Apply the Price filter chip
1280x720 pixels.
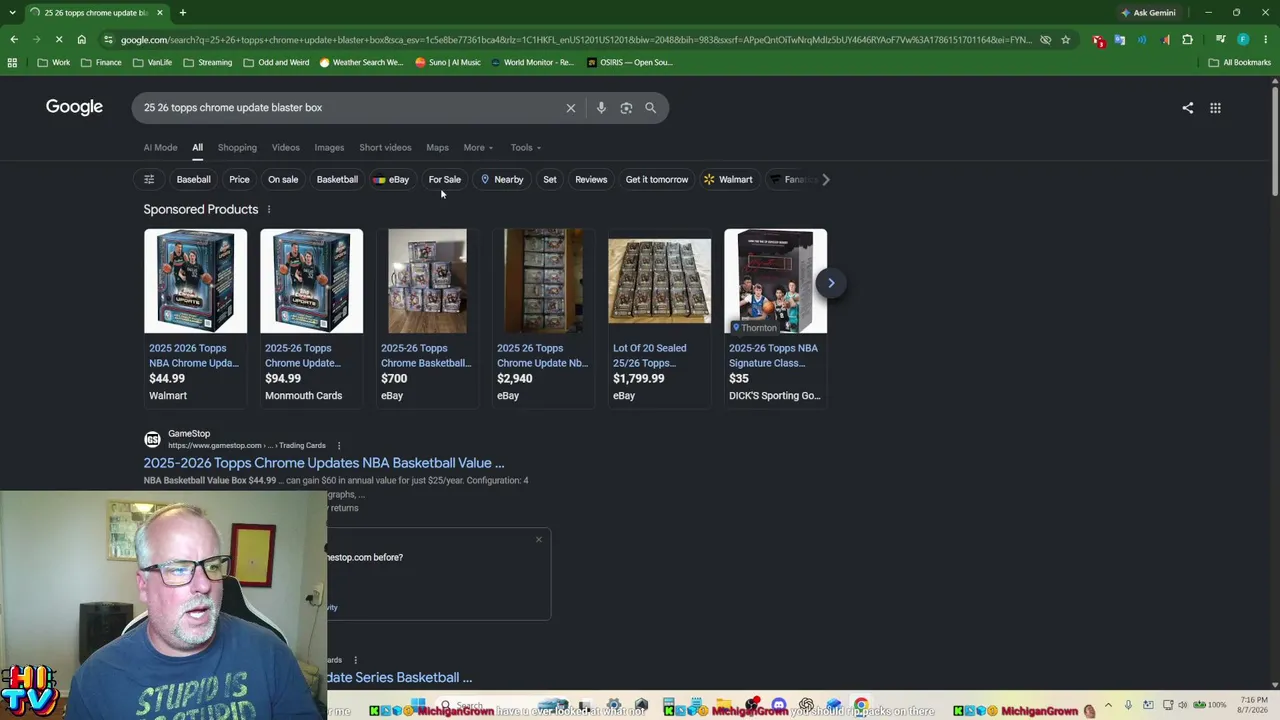point(239,179)
